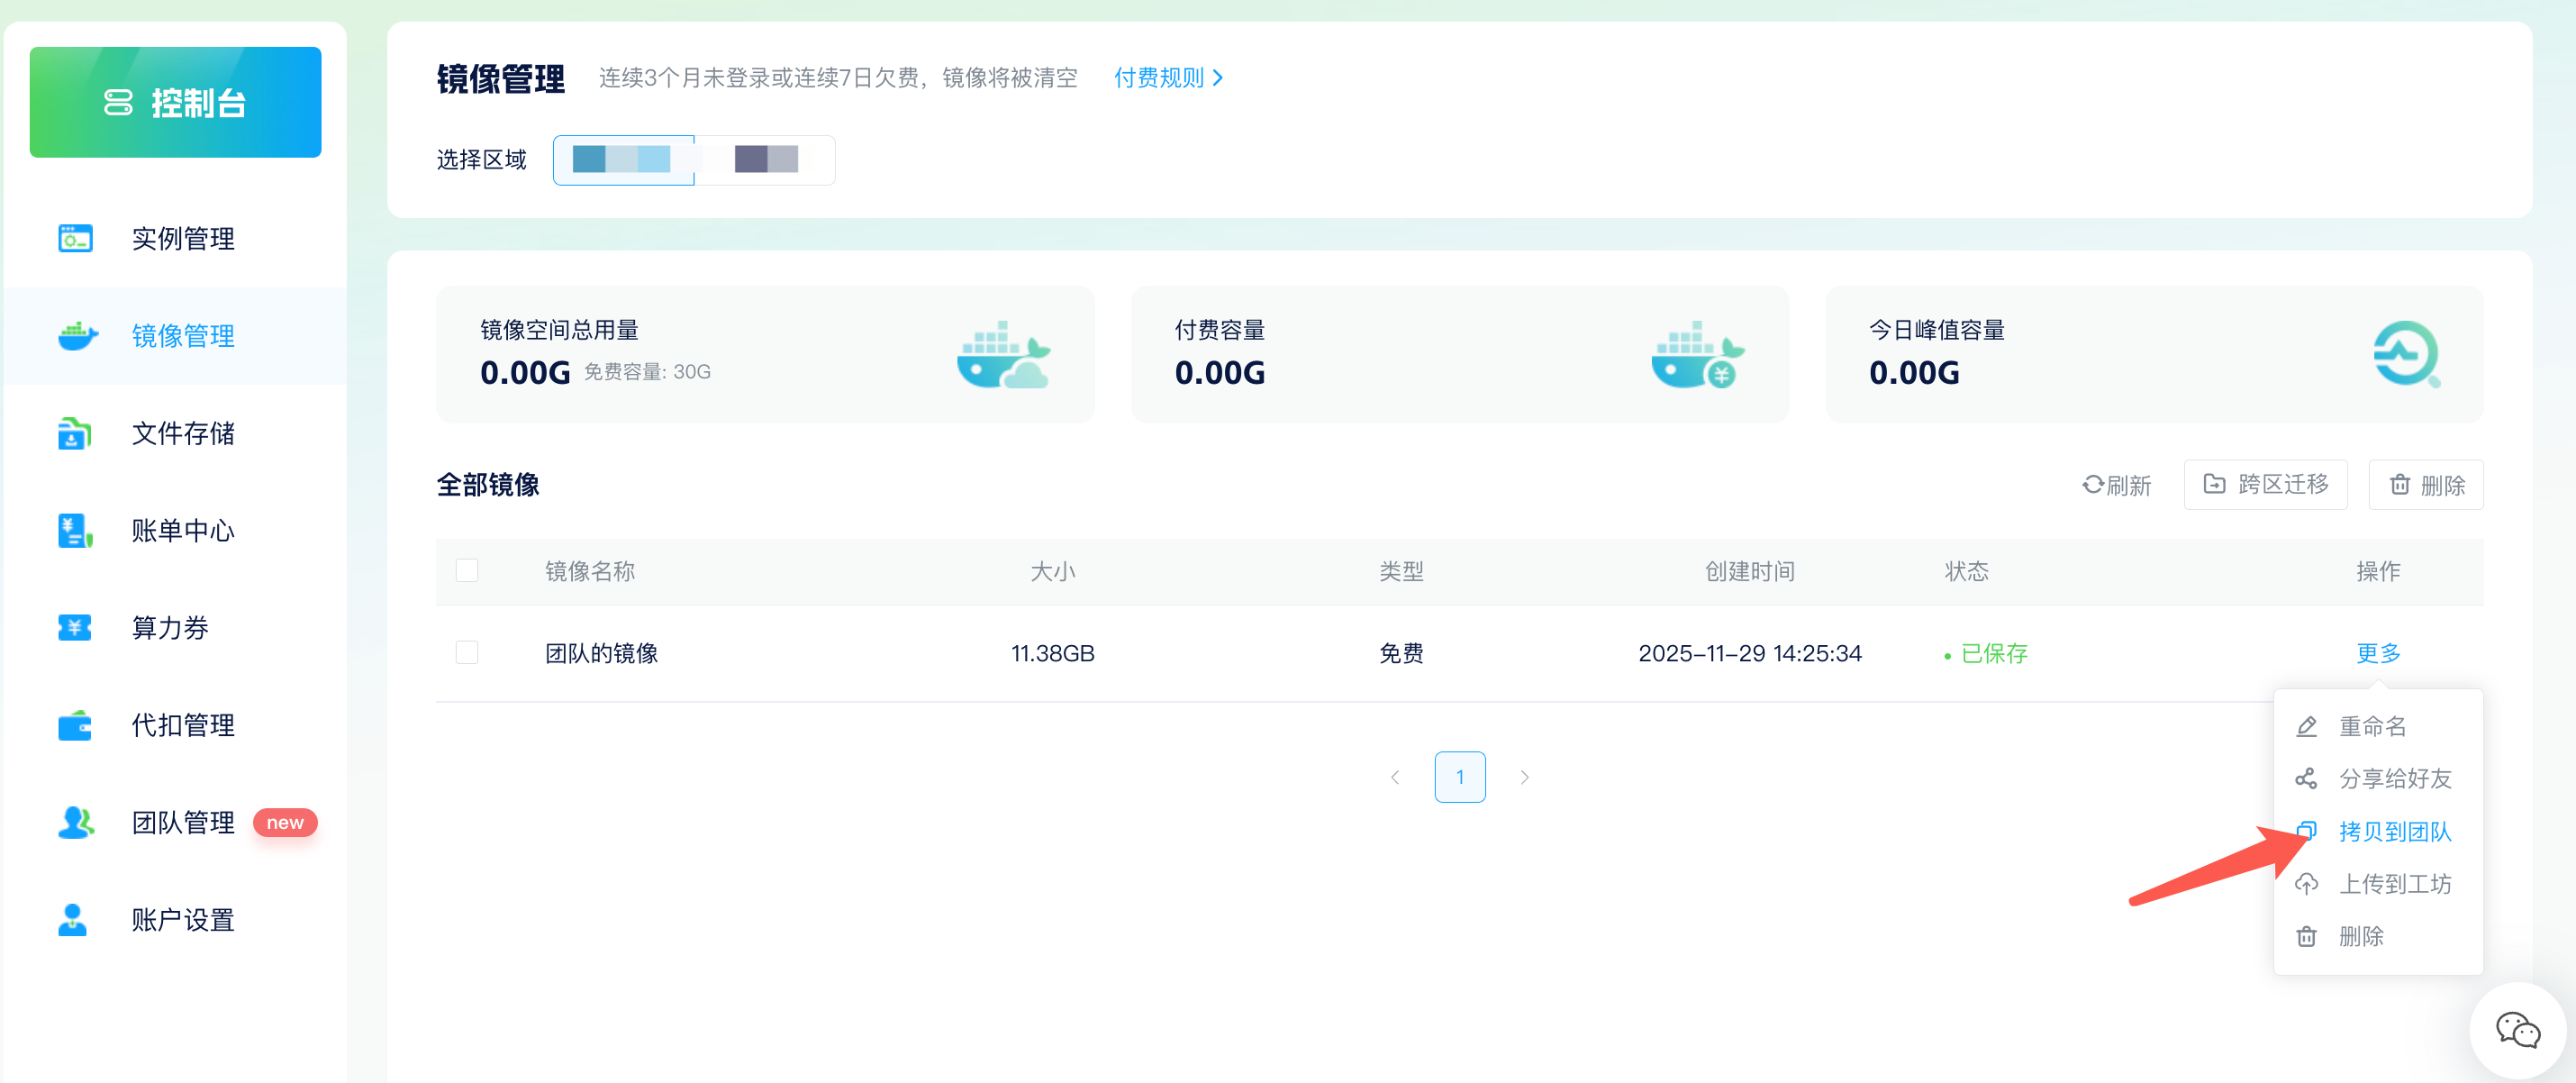Select 拷贝到团队 from the menu
This screenshot has width=2576, height=1083.
click(2396, 831)
